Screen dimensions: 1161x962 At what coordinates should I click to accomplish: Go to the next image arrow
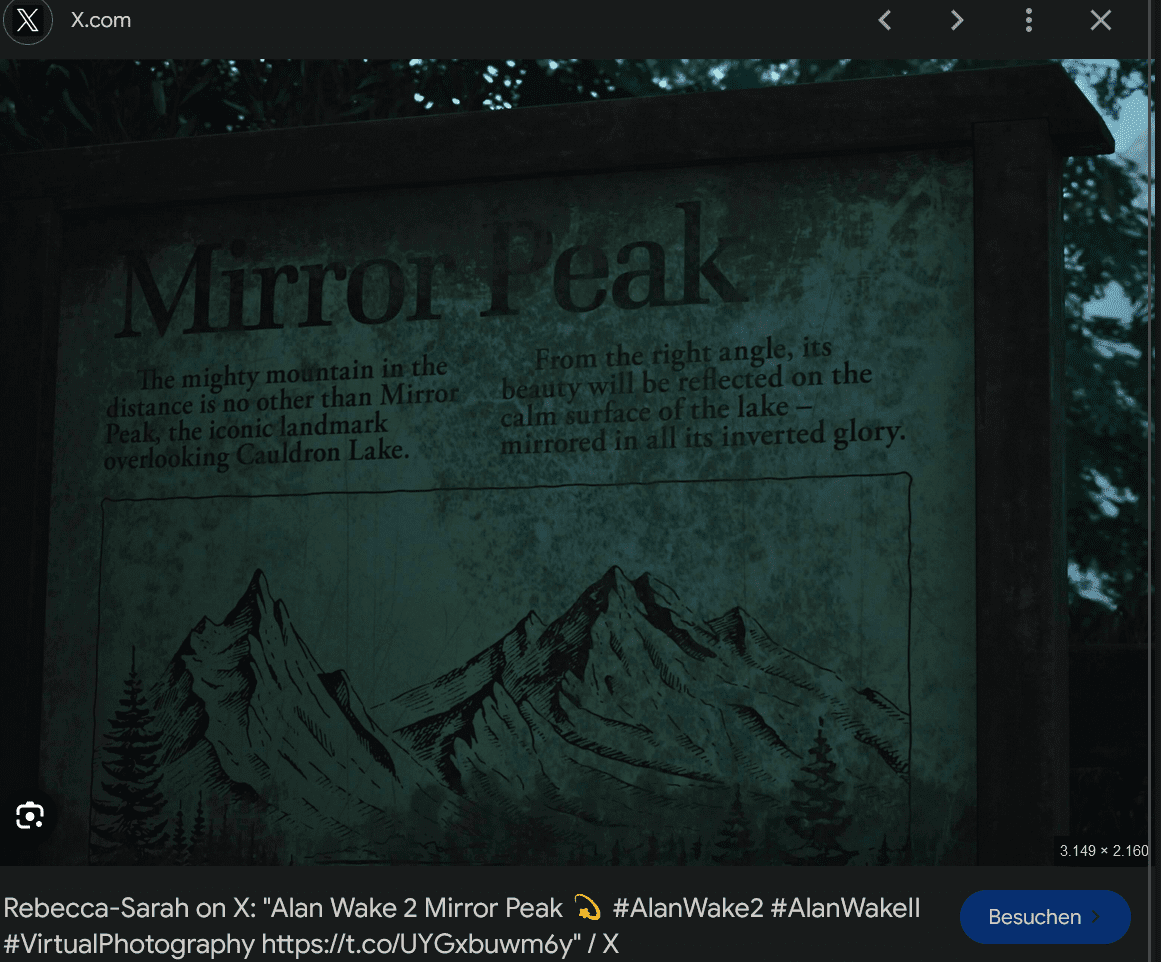pyautogui.click(x=957, y=20)
